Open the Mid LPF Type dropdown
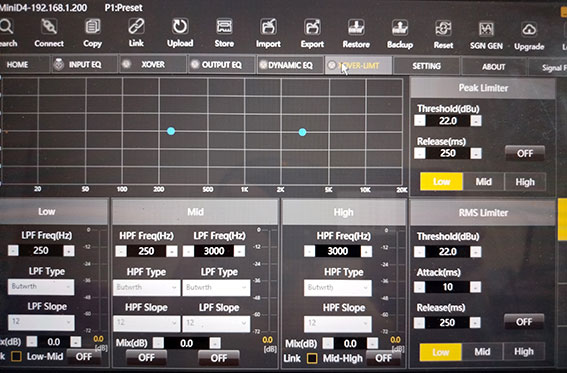 pyautogui.click(x=216, y=288)
